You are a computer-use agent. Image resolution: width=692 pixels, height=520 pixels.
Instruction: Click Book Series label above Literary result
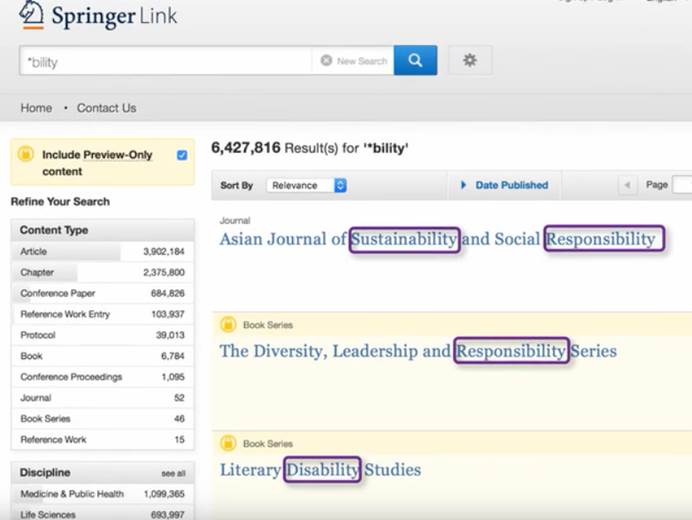pos(268,444)
